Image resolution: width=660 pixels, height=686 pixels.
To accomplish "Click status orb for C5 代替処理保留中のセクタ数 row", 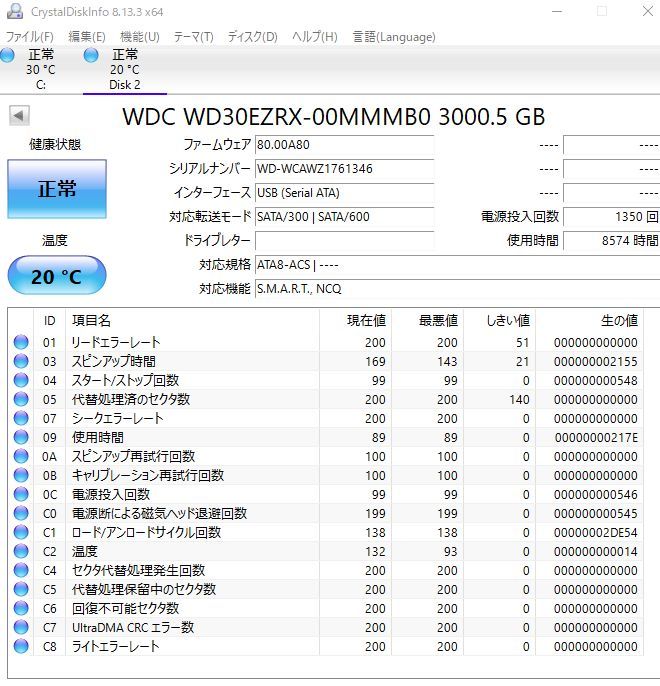I will click(21, 589).
